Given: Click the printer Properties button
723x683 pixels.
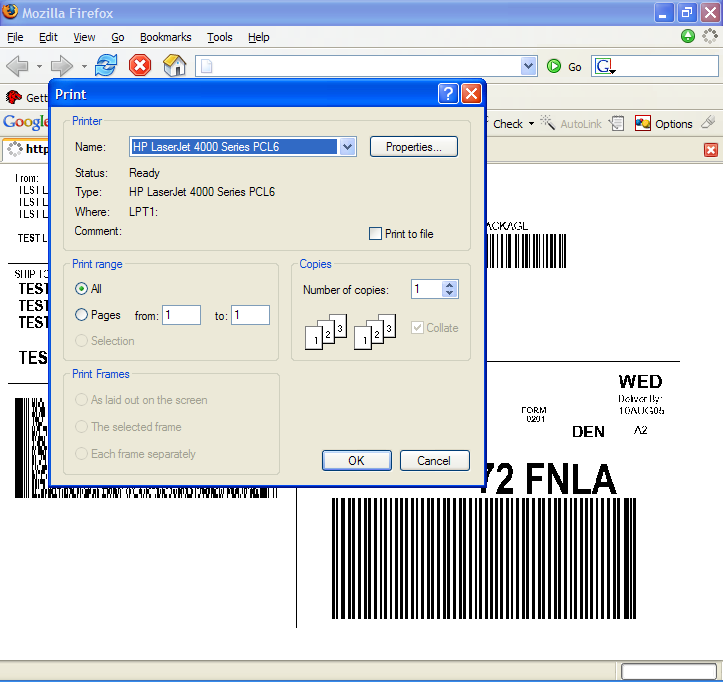Looking at the screenshot, I should (413, 147).
